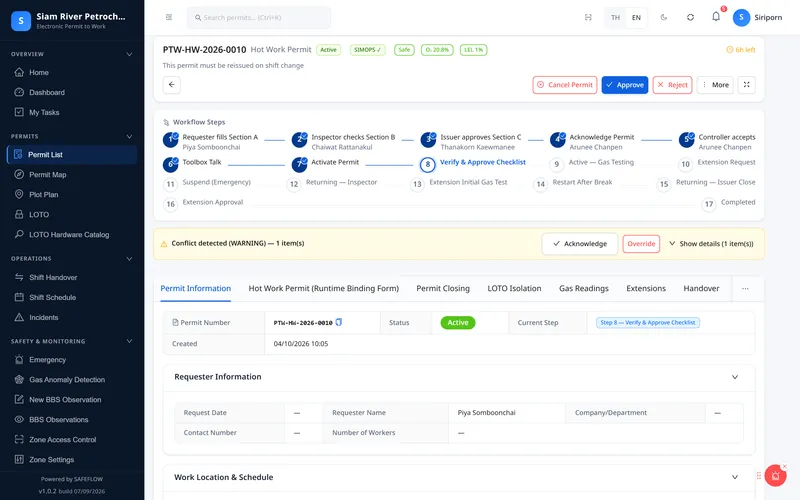
Task: Click the blue Approve button
Action: (624, 85)
